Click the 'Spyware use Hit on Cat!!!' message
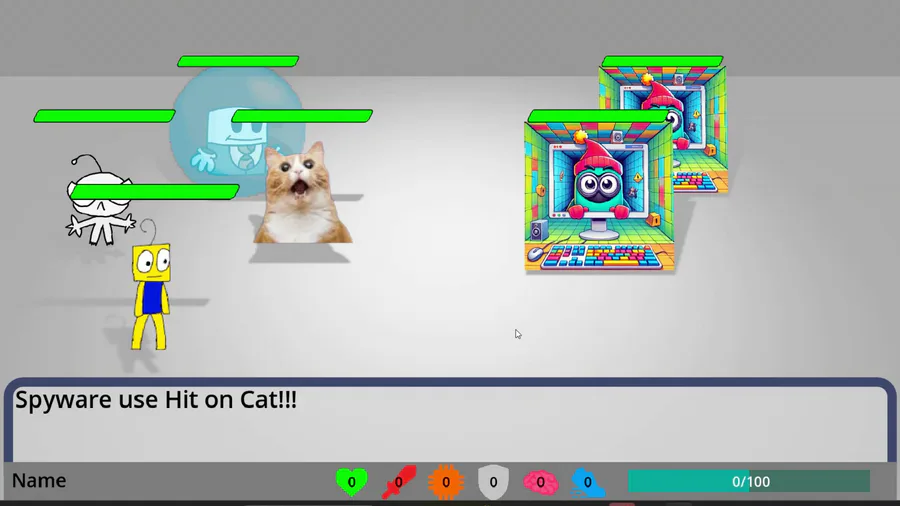 point(156,399)
